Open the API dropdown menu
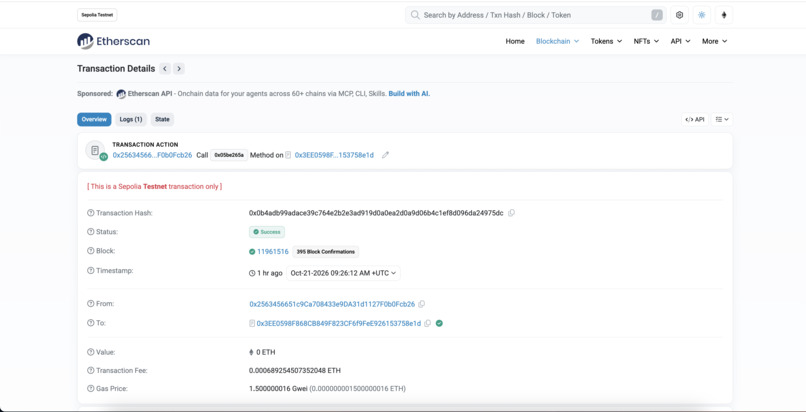The image size is (806, 412). pyautogui.click(x=680, y=41)
